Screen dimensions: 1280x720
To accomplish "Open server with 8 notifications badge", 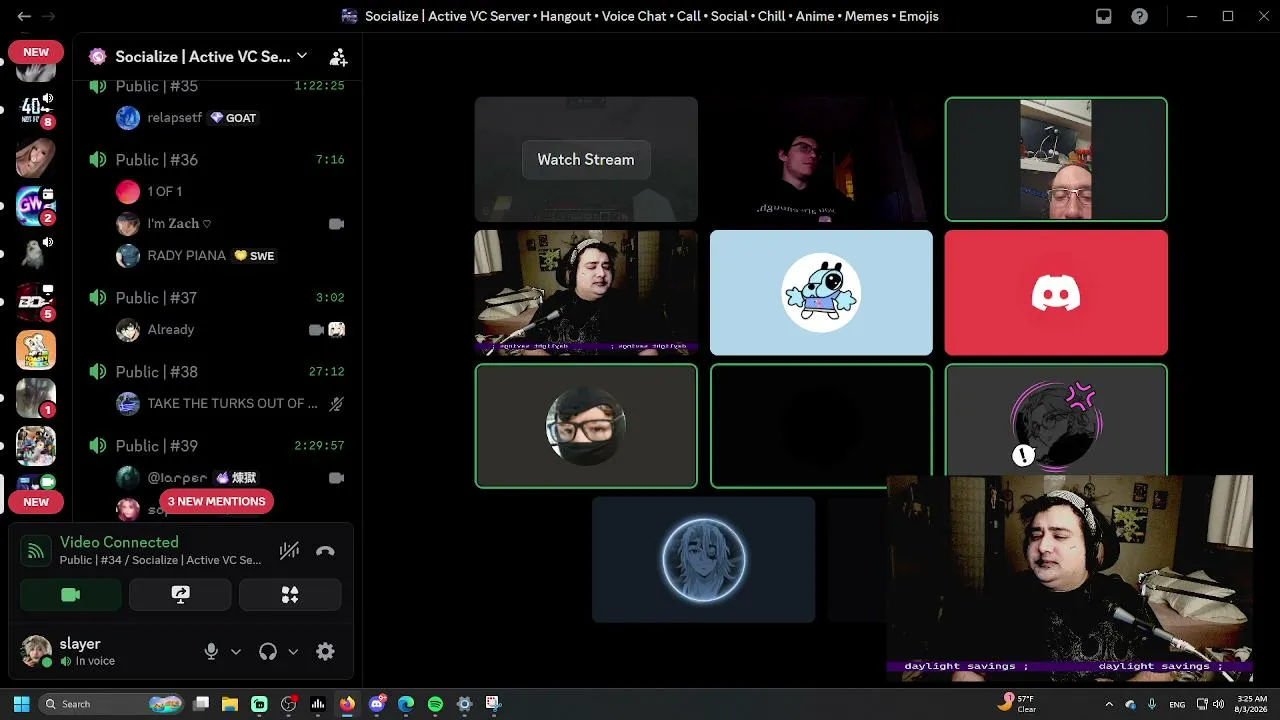I will pos(36,109).
